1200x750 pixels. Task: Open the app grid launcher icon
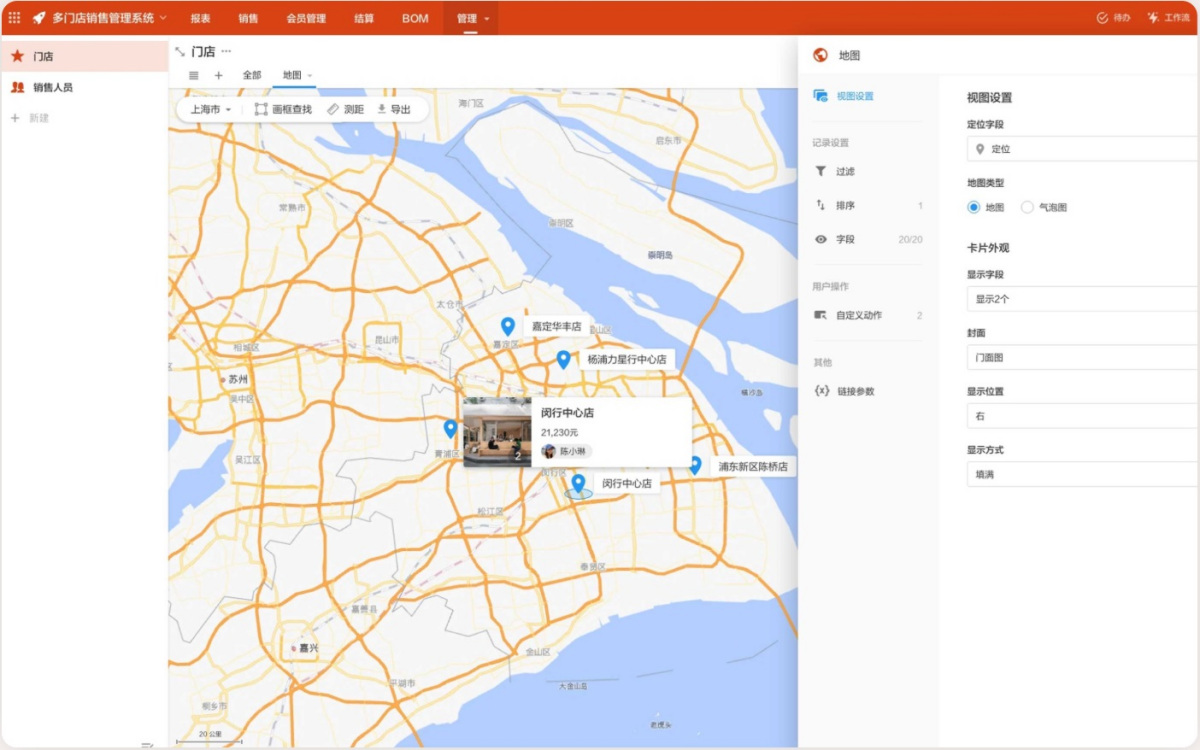click(x=14, y=18)
